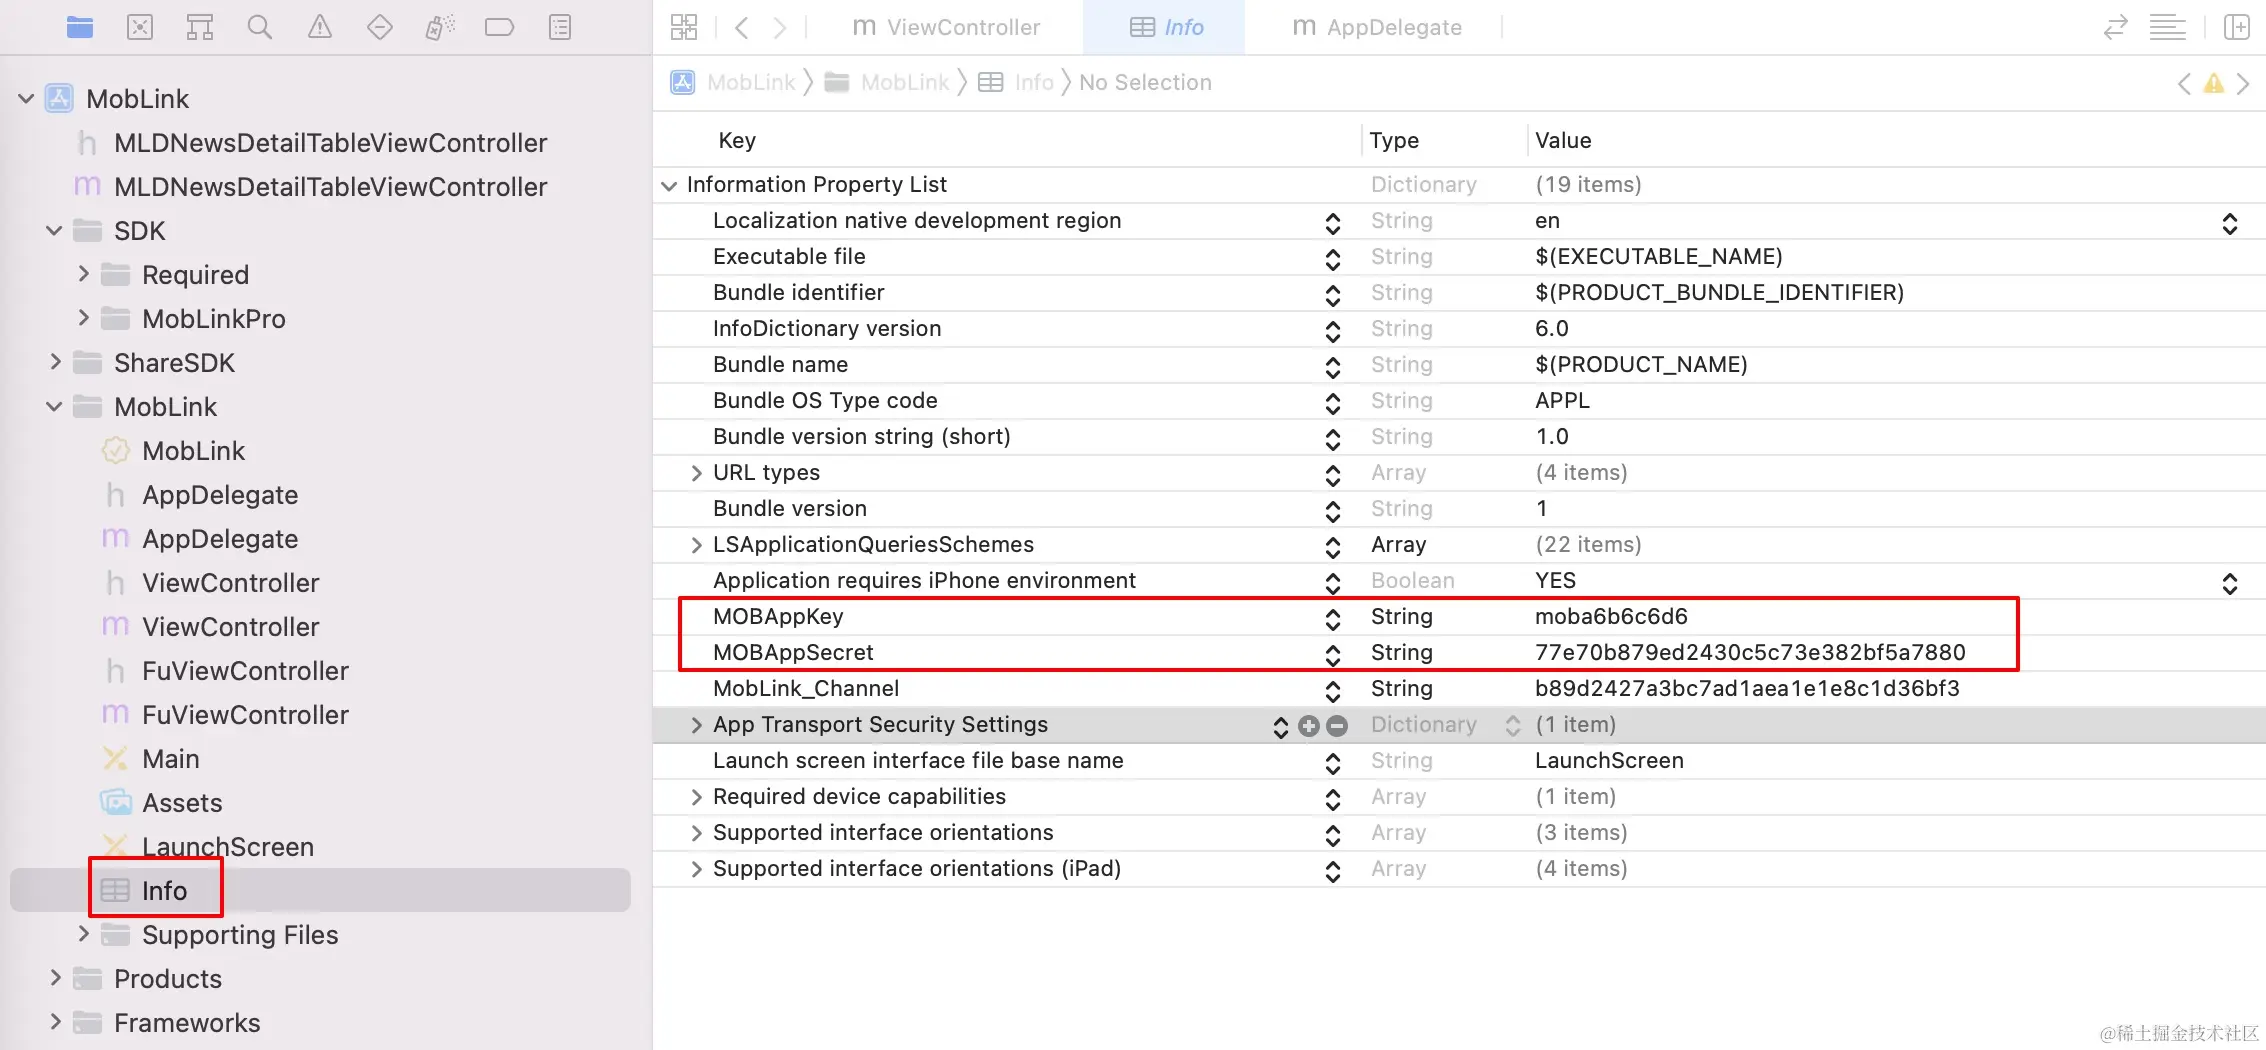Collapse the SDK folder
The height and width of the screenshot is (1050, 2266).
click(x=55, y=231)
